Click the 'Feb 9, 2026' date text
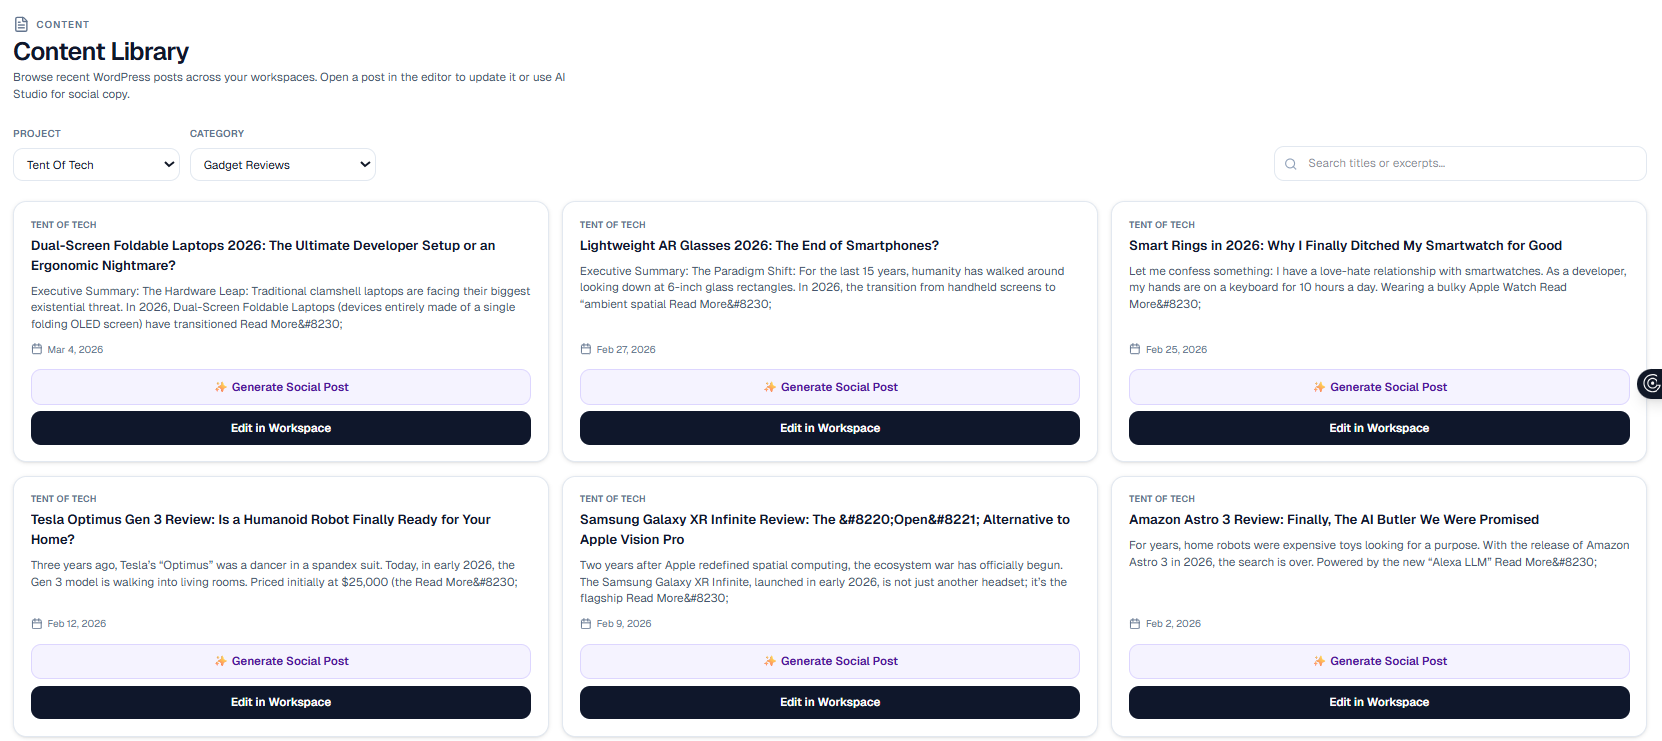The height and width of the screenshot is (741, 1662). coord(624,624)
